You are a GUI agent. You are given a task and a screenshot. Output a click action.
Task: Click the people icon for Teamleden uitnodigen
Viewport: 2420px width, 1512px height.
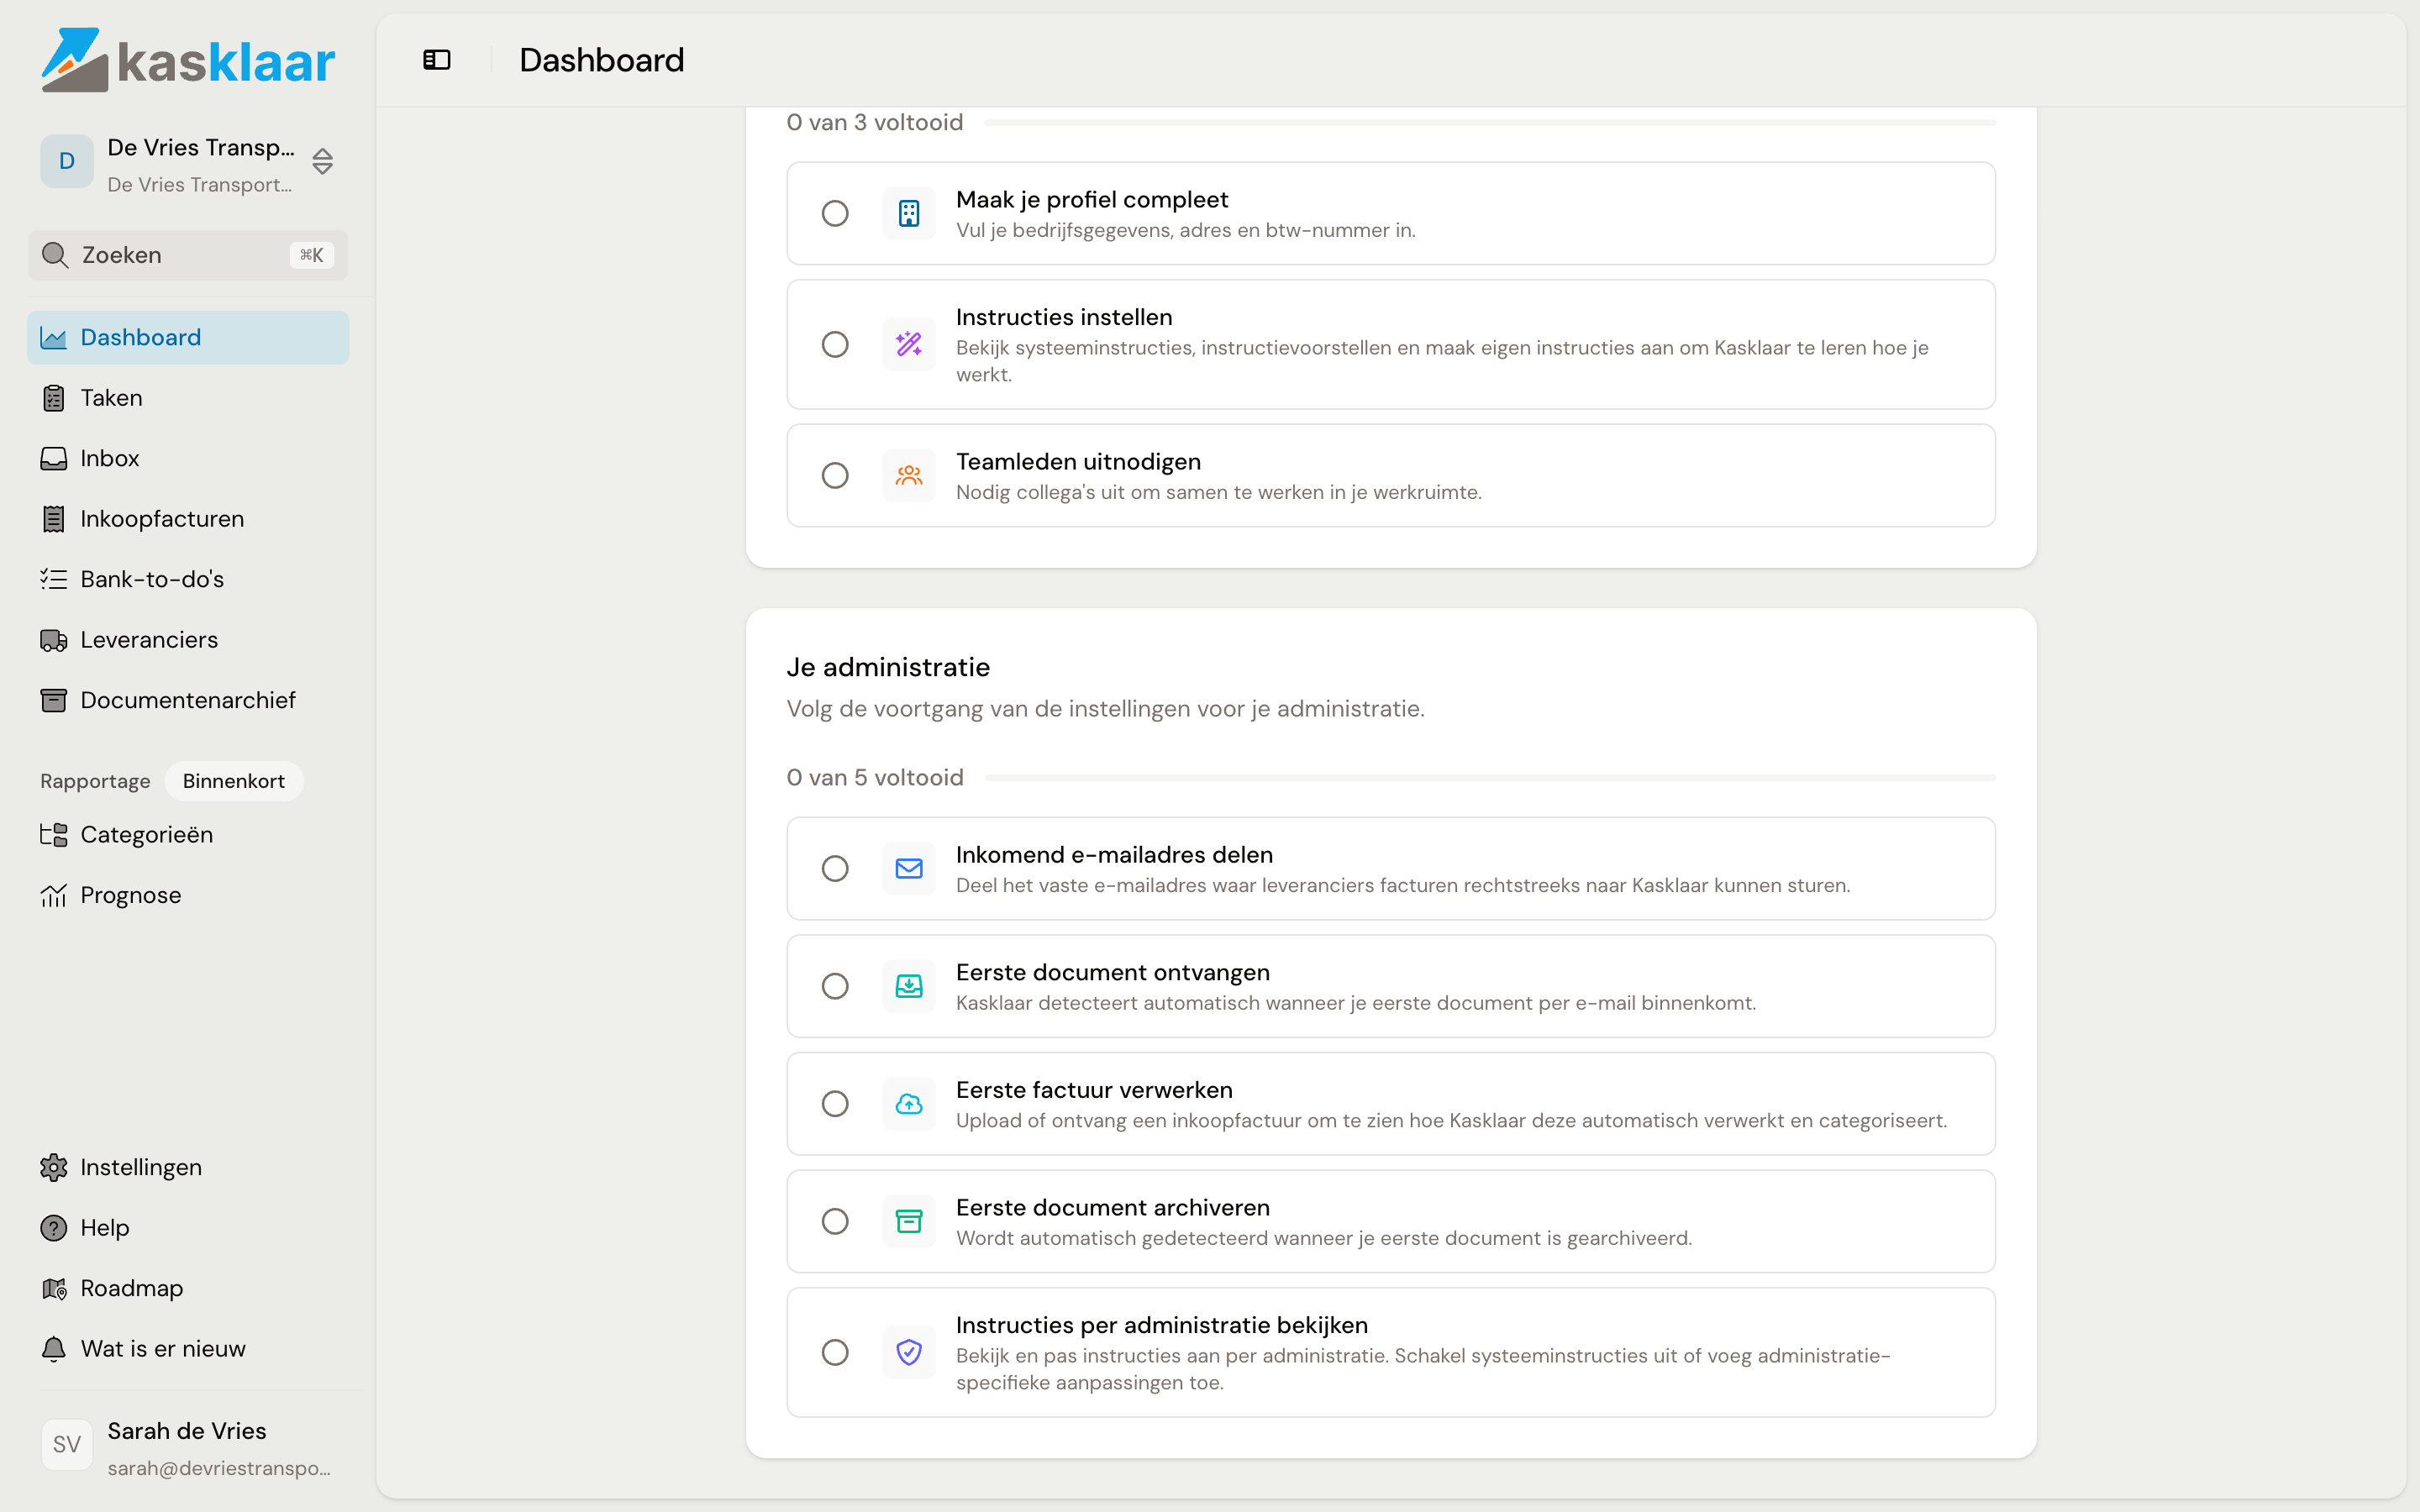click(x=909, y=475)
